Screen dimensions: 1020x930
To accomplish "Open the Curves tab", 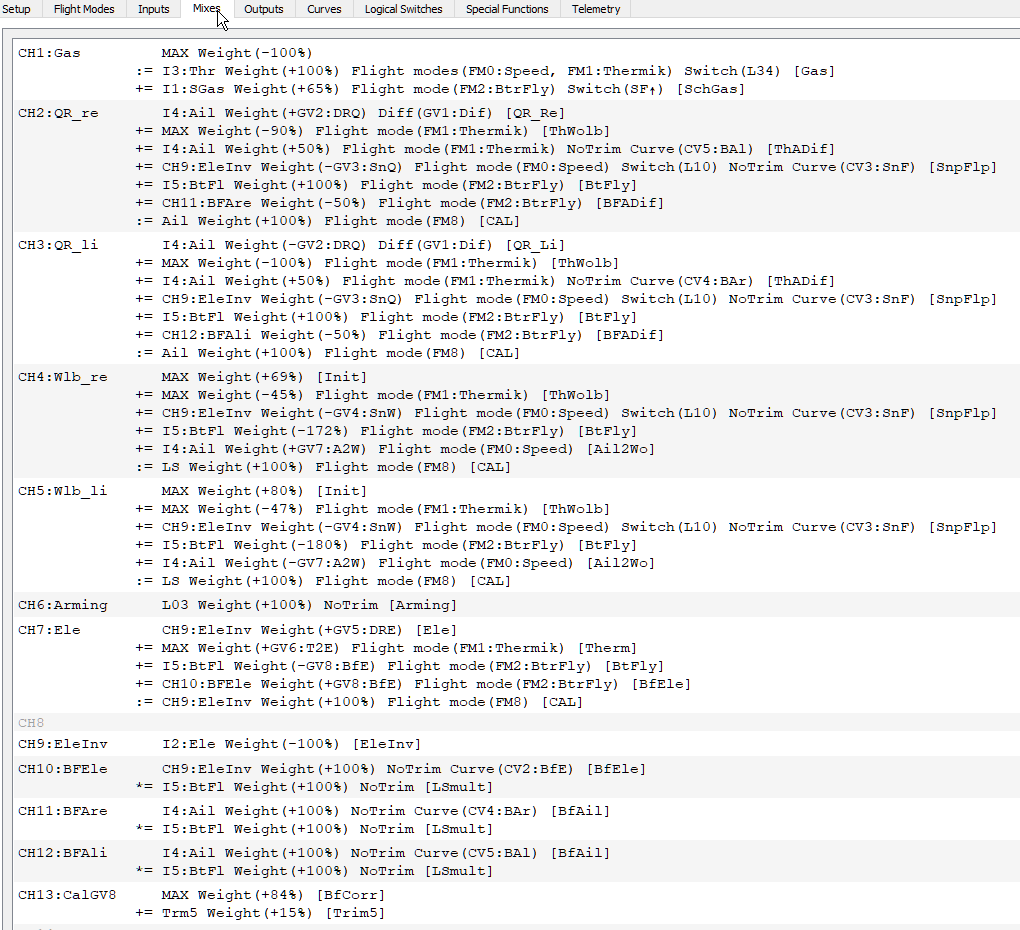I will pos(324,9).
